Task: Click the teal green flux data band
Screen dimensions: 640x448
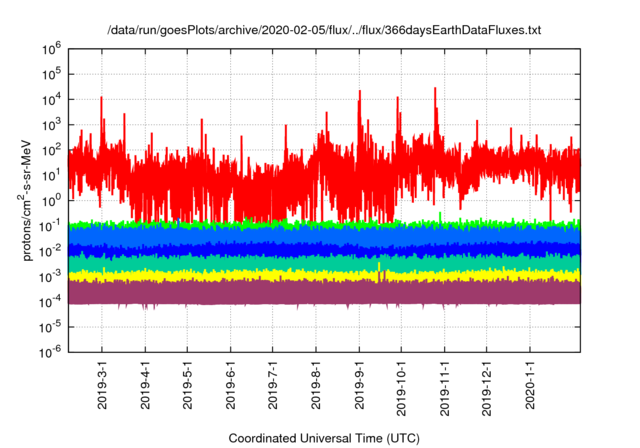Action: [x=324, y=263]
